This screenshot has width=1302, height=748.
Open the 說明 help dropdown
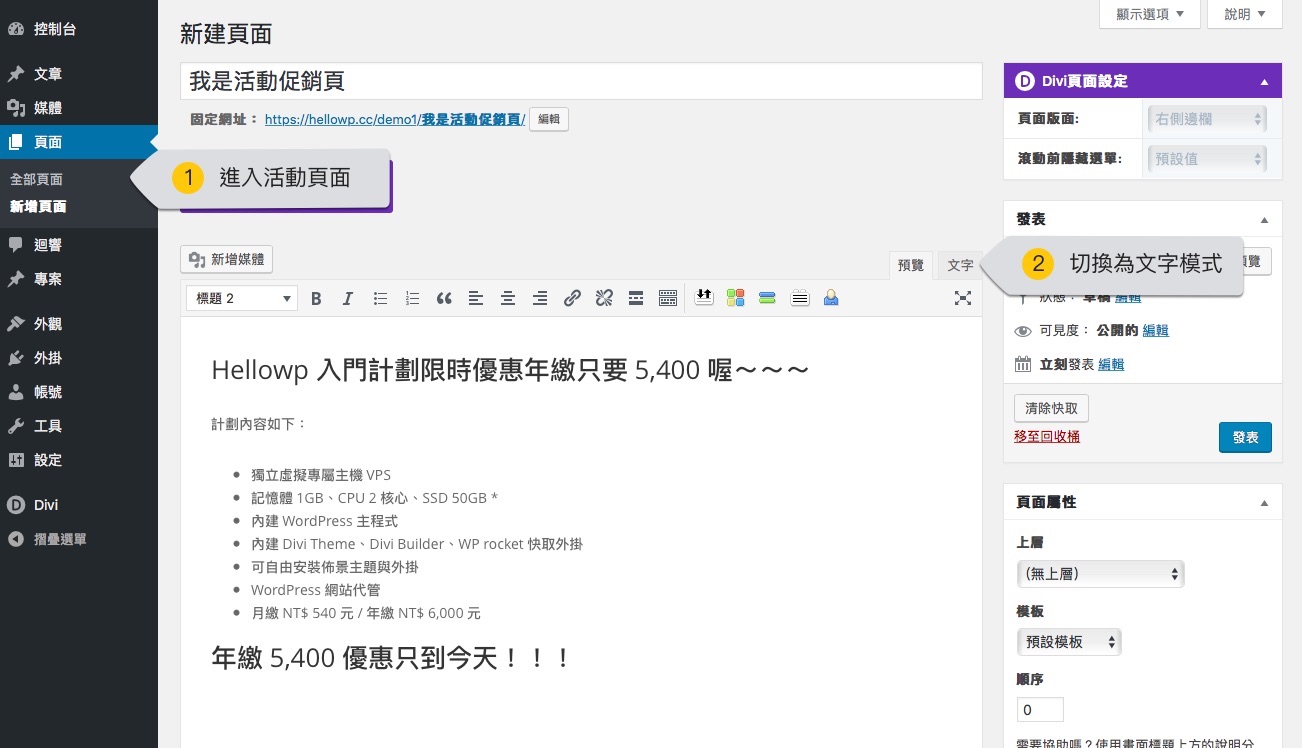[x=1245, y=14]
